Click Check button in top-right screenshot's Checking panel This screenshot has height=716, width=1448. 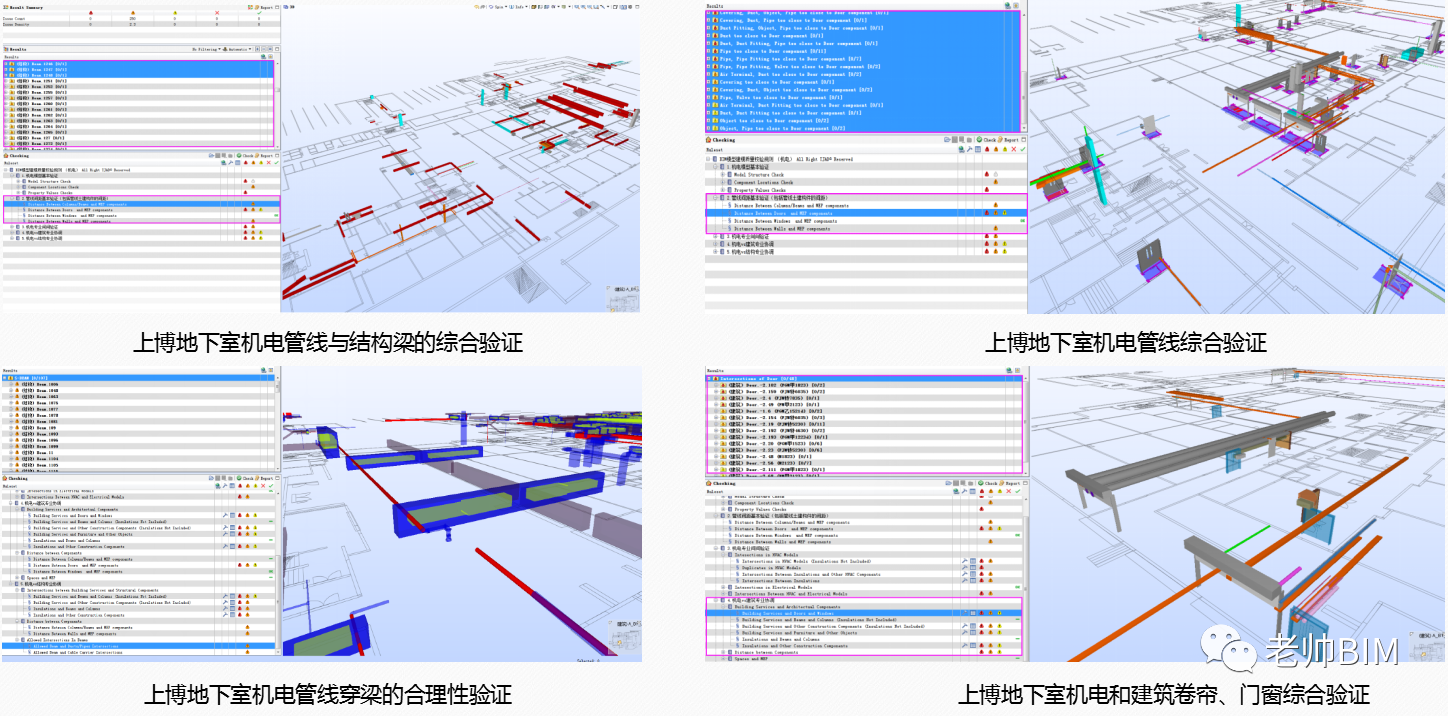[986, 140]
